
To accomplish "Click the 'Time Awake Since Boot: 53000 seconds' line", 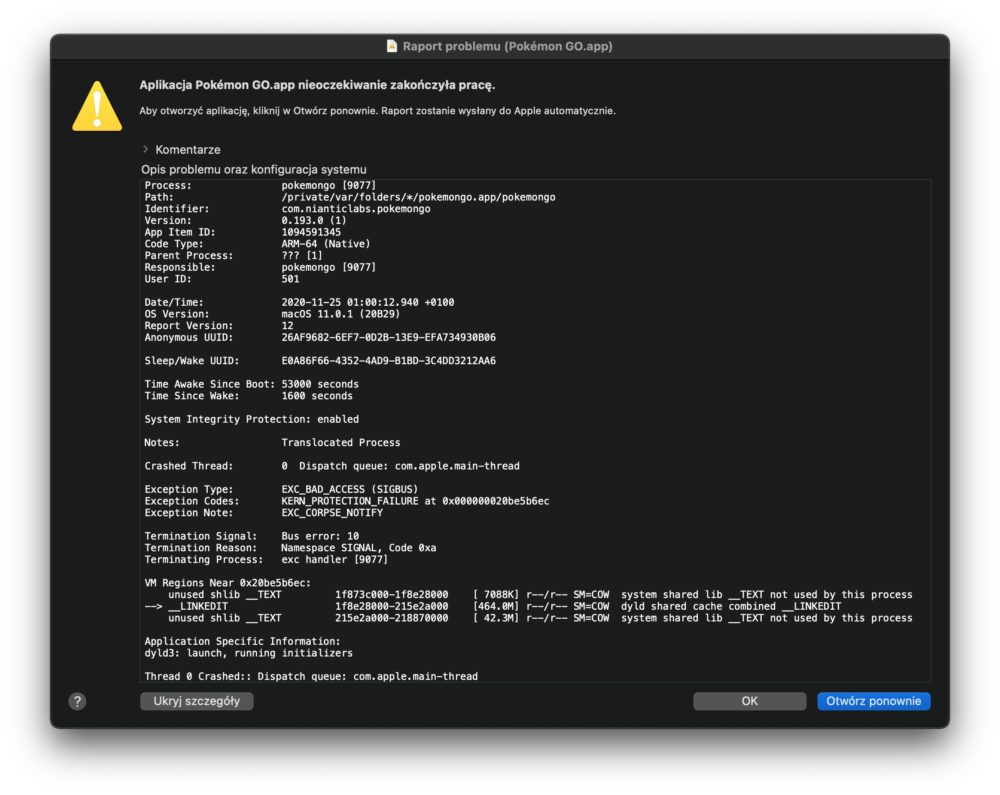I will (251, 384).
